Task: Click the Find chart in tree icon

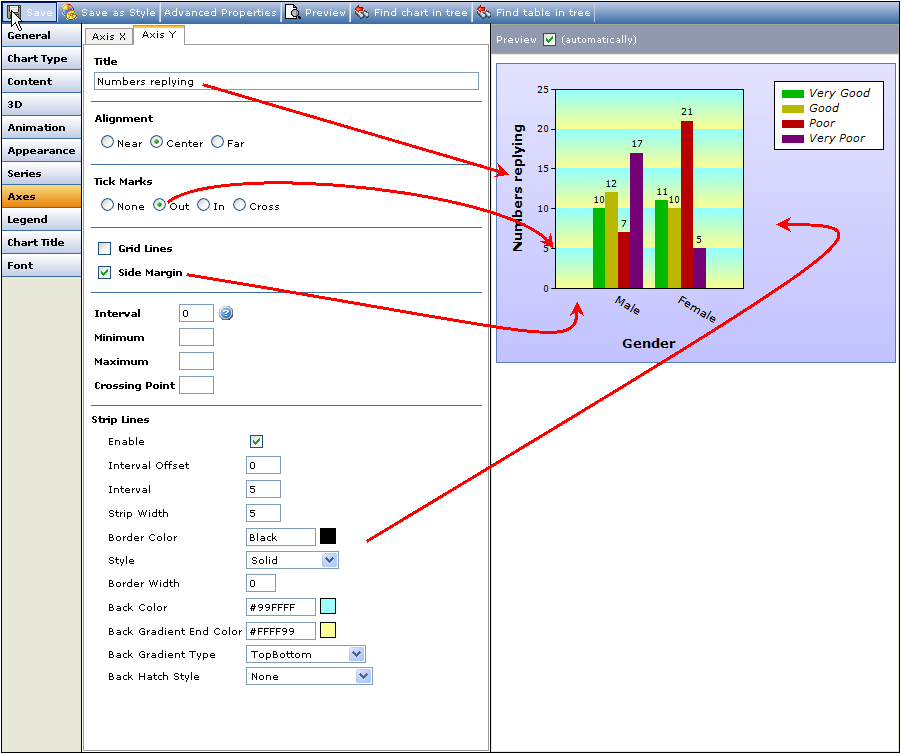Action: click(361, 11)
